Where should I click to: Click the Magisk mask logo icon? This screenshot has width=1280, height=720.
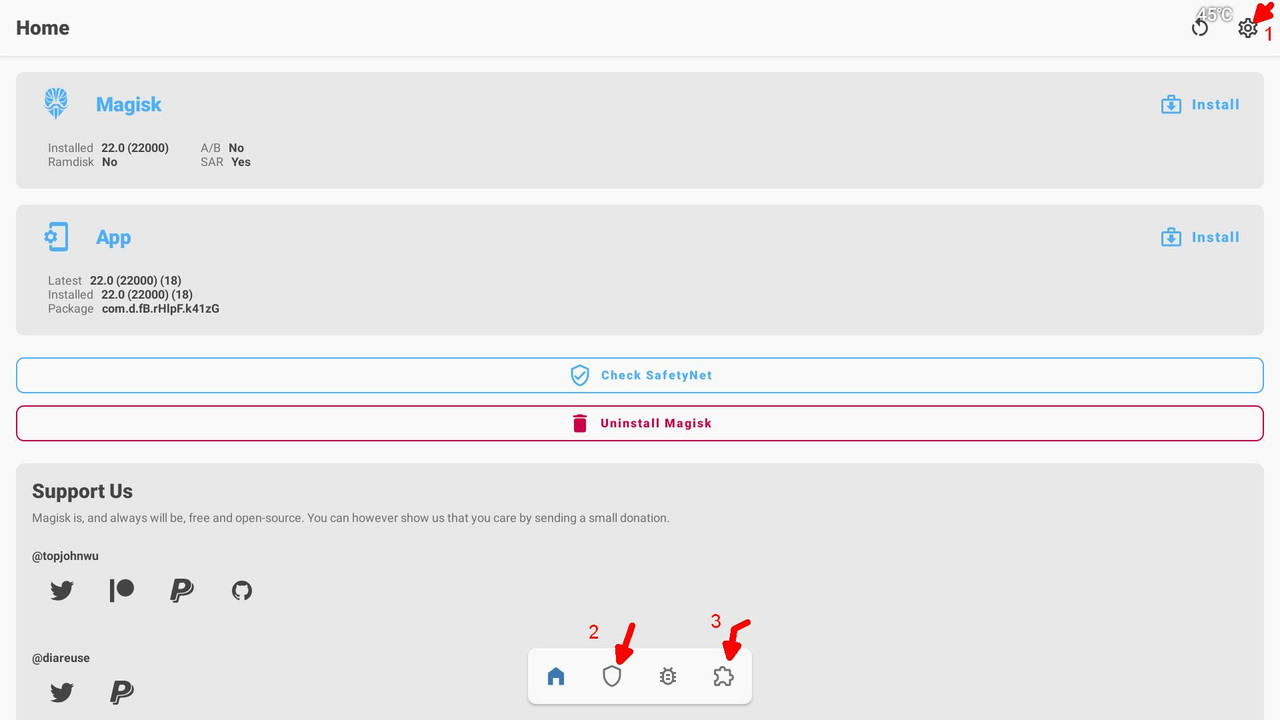point(56,104)
